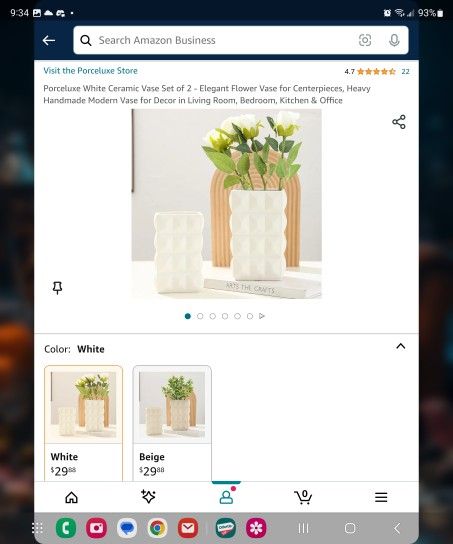Open the account profile tab
The height and width of the screenshot is (544, 453).
[226, 497]
